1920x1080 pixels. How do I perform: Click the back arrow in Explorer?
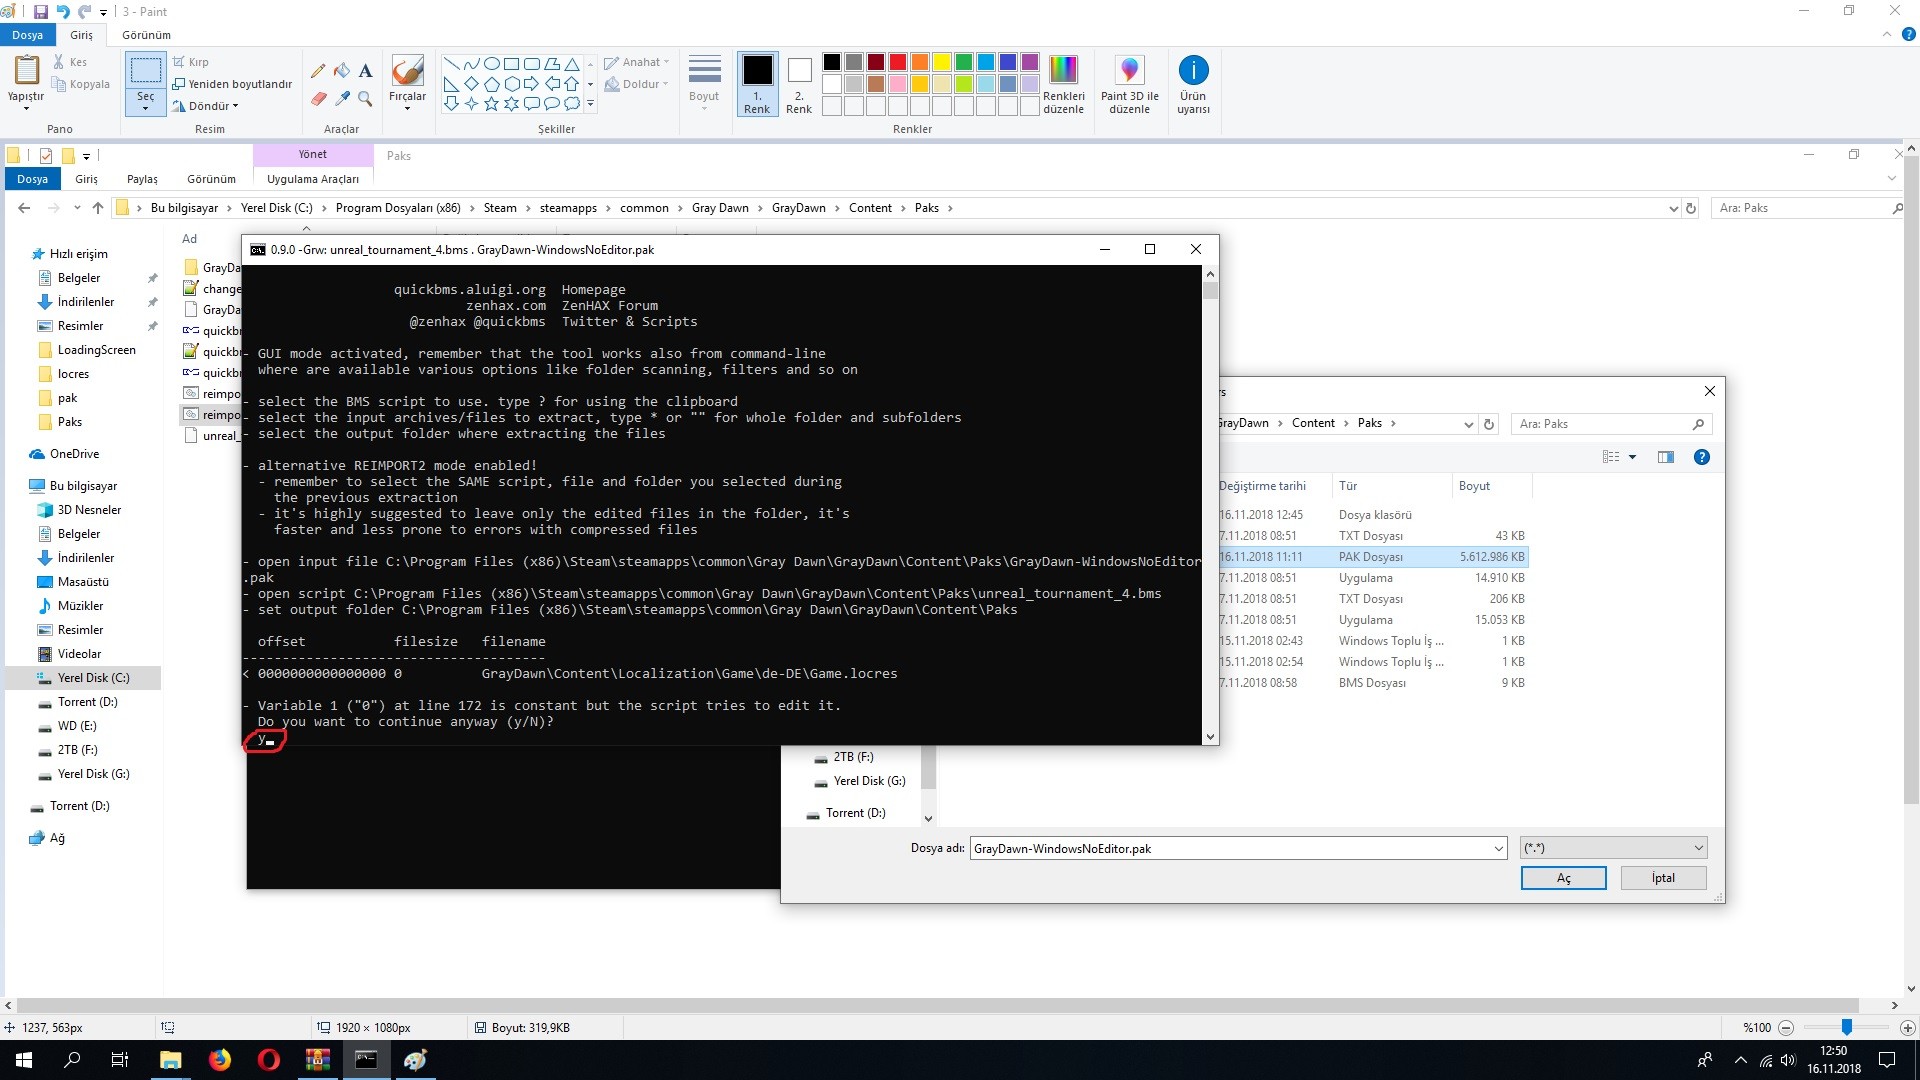[x=24, y=208]
